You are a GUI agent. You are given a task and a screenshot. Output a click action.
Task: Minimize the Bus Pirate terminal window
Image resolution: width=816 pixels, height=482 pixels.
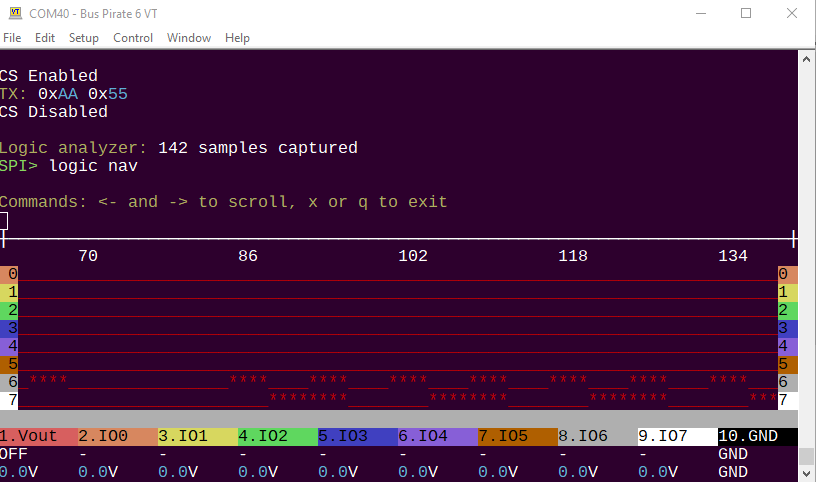point(701,13)
